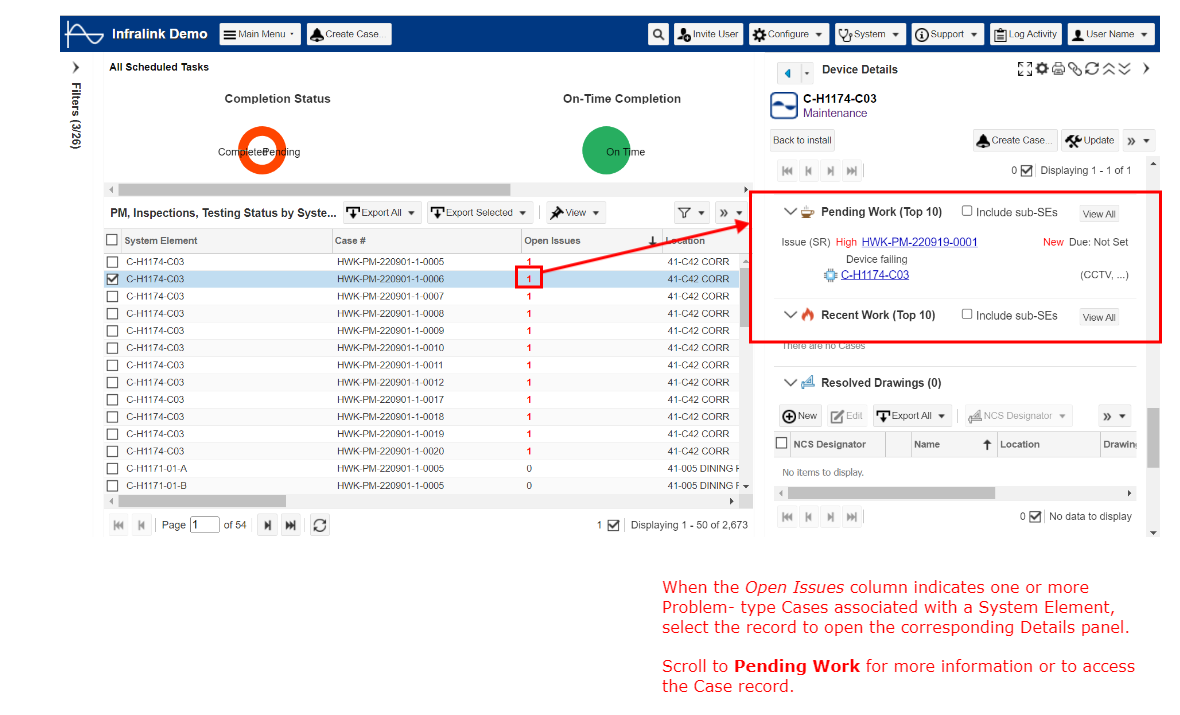Click gear icon beside C-H1174-C03 link
The height and width of the screenshot is (715, 1180).
(830, 275)
